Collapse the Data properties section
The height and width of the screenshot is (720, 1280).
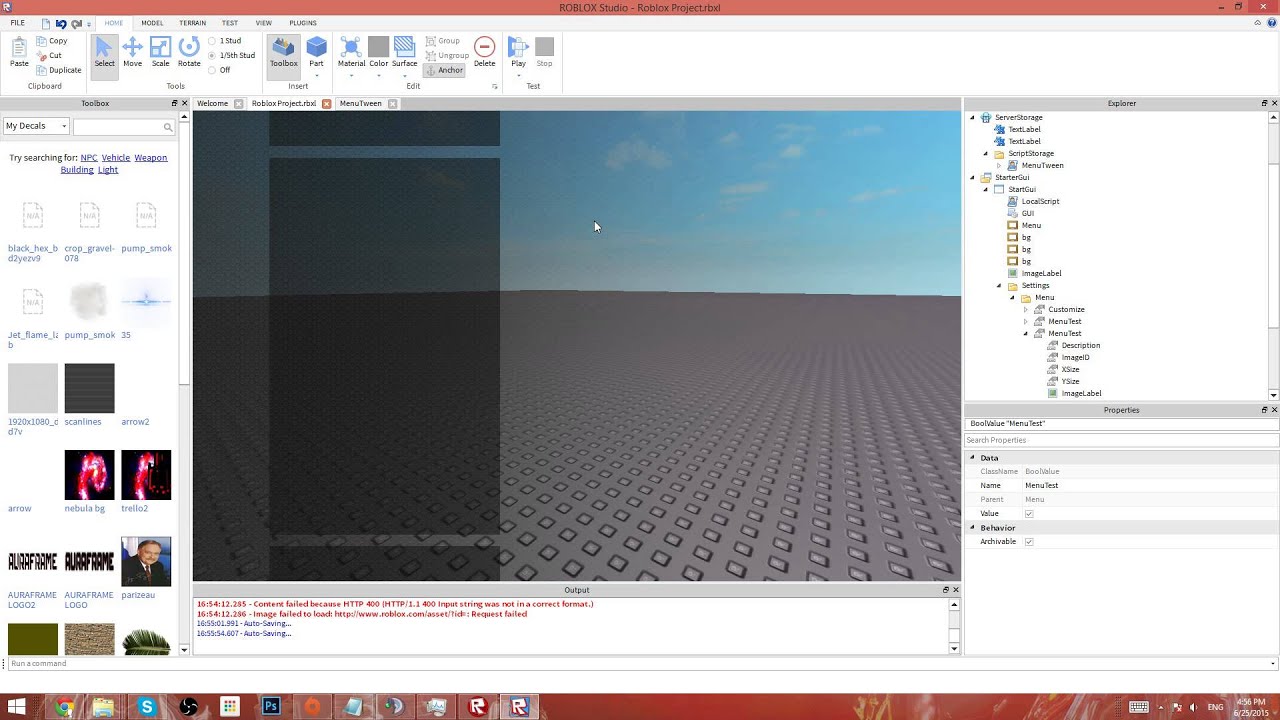click(x=972, y=458)
